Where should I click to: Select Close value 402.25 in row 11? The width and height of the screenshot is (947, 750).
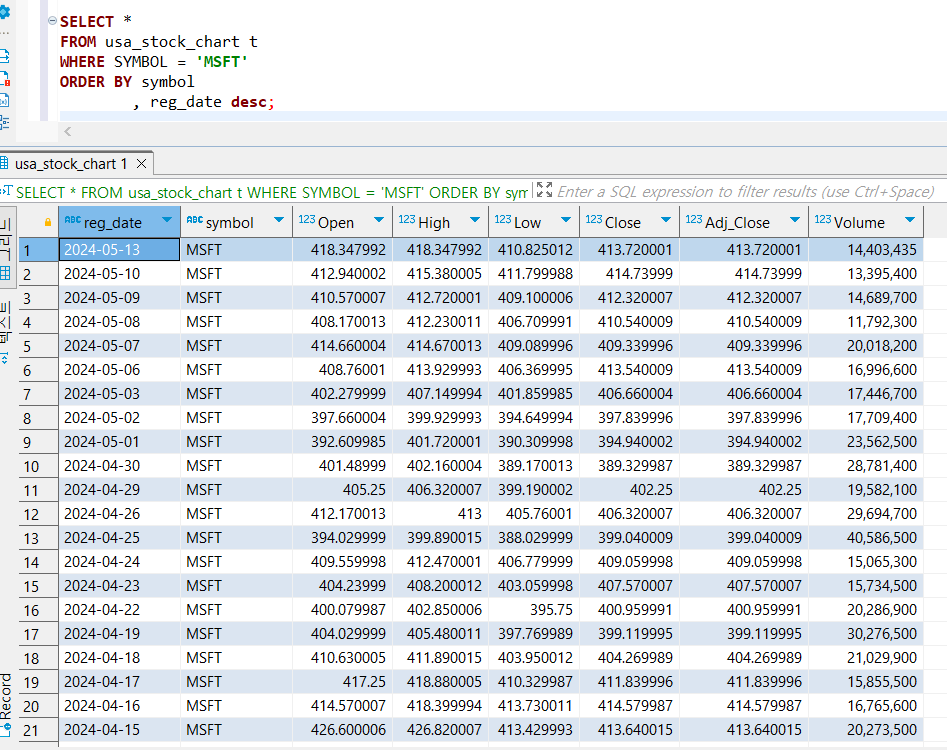click(x=629, y=490)
